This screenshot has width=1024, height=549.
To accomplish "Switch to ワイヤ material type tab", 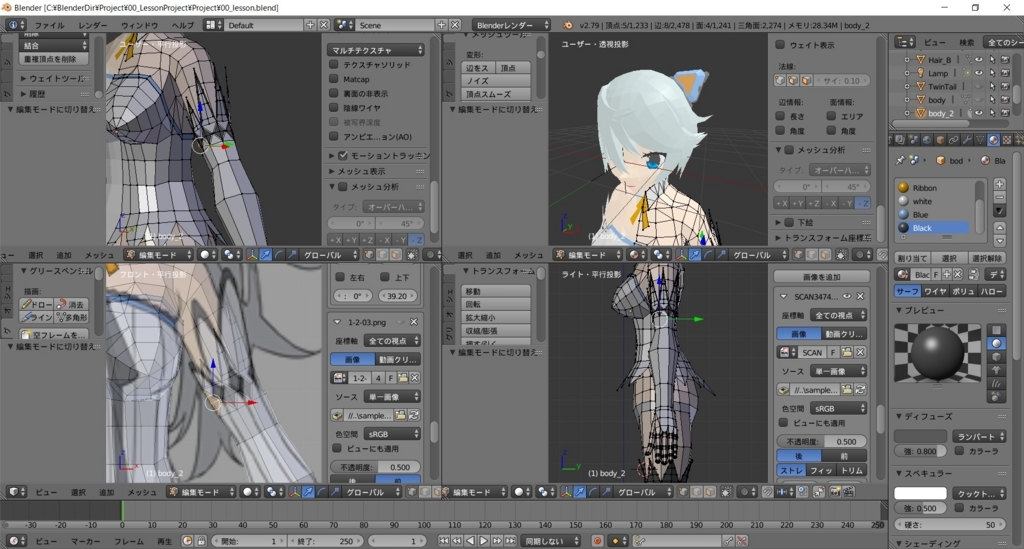I will tap(935, 291).
